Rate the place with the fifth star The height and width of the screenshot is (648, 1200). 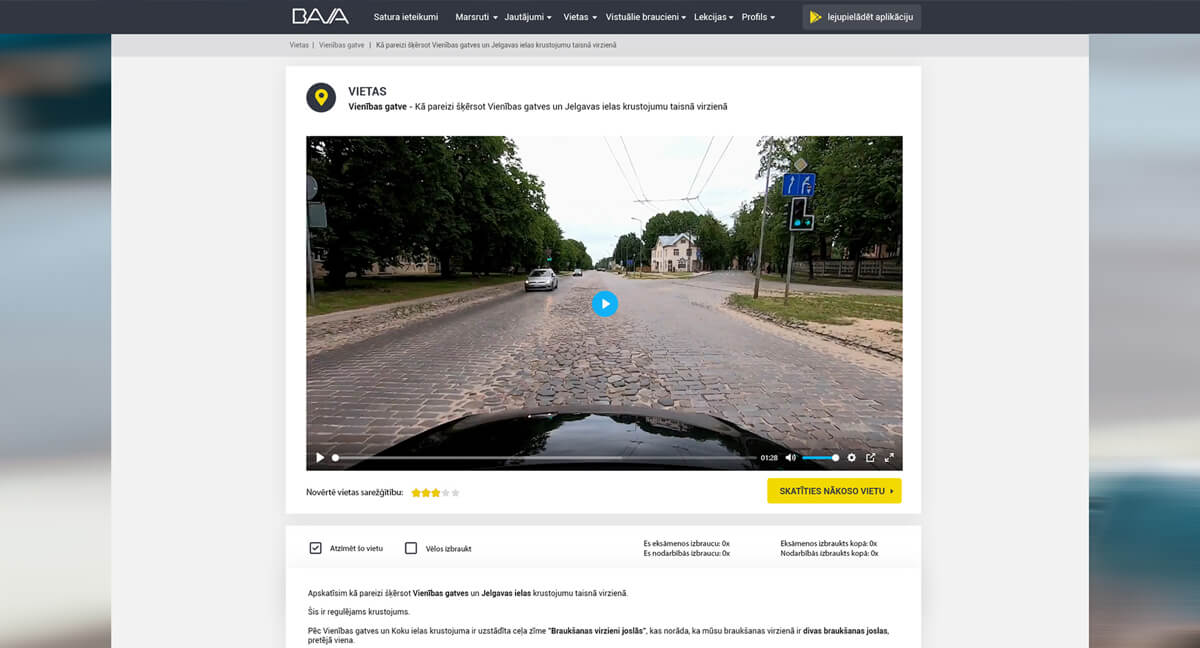457,492
